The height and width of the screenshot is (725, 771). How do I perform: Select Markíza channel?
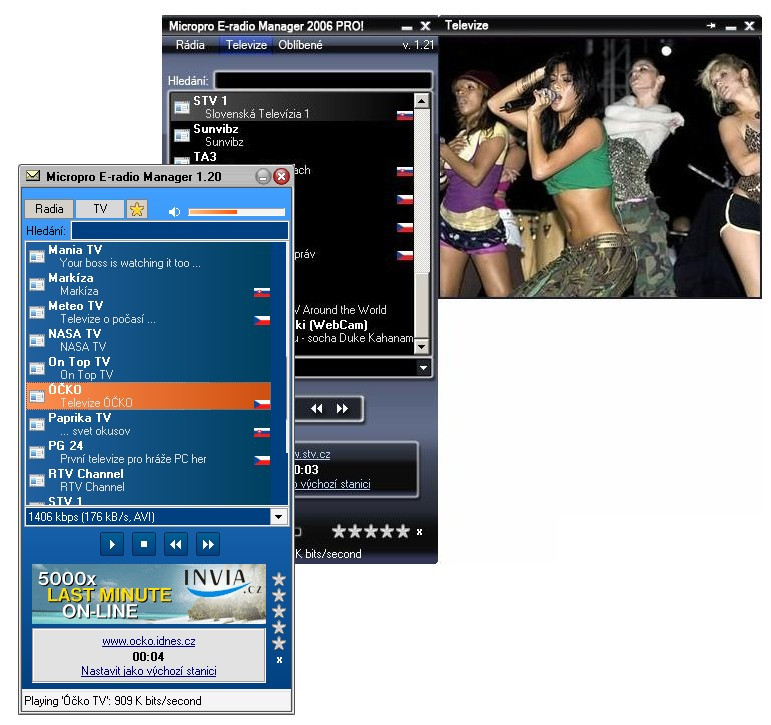148,284
